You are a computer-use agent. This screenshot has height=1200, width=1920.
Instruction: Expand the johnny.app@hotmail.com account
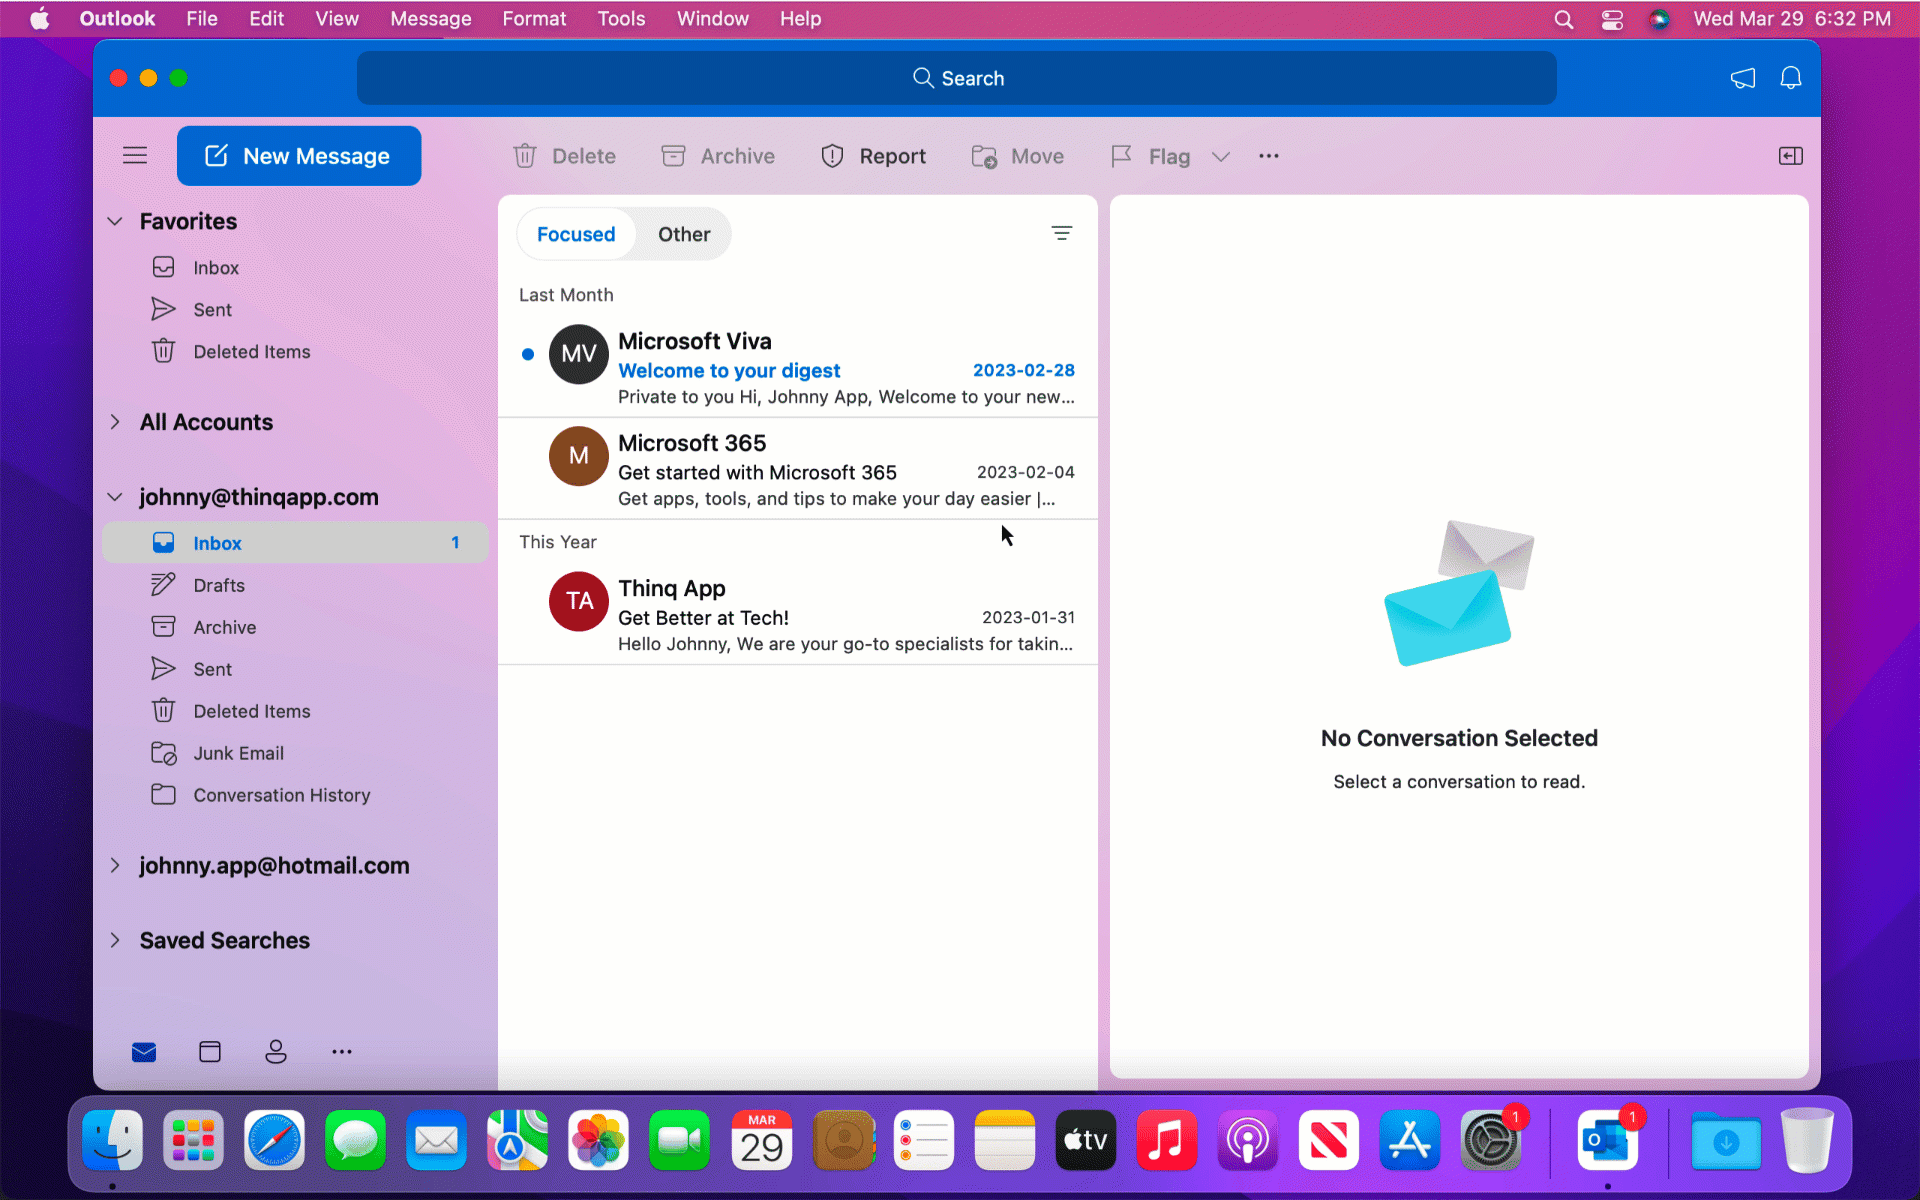pos(115,865)
